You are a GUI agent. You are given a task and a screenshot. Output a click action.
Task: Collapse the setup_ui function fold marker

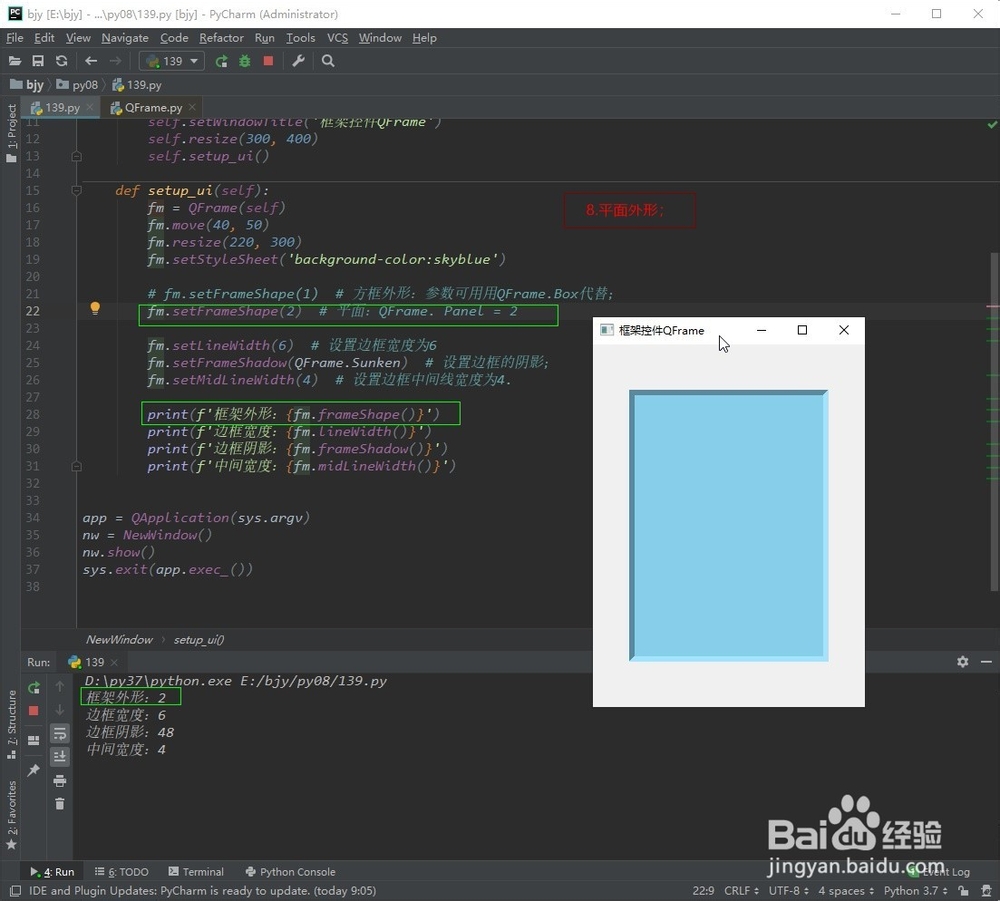pos(77,190)
